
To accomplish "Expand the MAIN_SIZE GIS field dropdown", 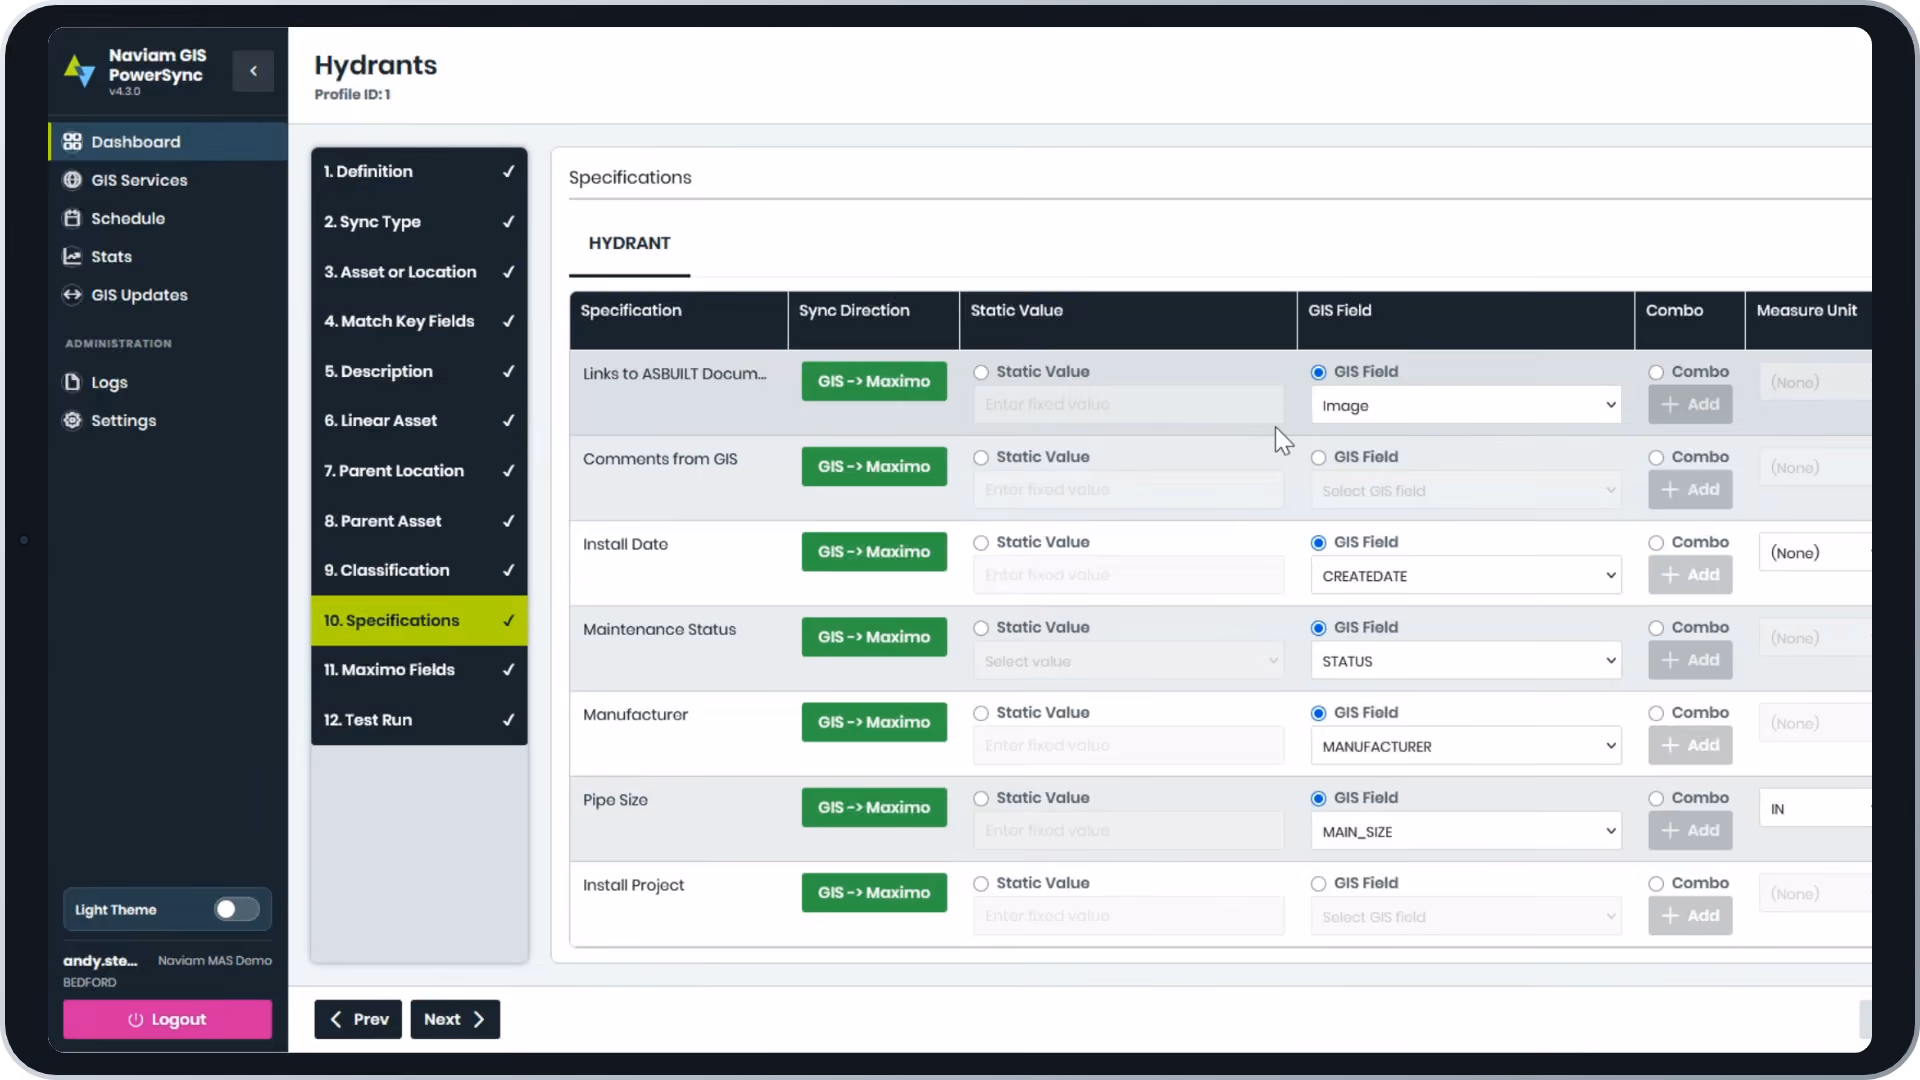I will tap(1466, 832).
